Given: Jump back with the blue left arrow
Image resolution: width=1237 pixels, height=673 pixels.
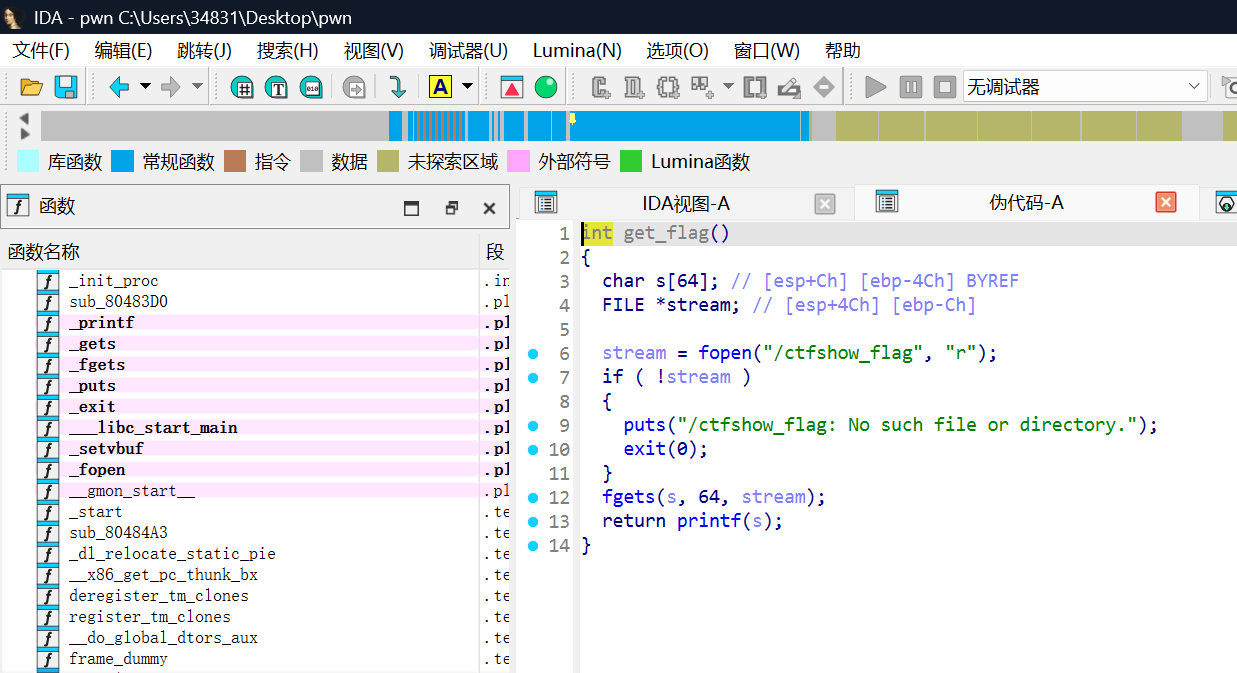Looking at the screenshot, I should (x=120, y=87).
